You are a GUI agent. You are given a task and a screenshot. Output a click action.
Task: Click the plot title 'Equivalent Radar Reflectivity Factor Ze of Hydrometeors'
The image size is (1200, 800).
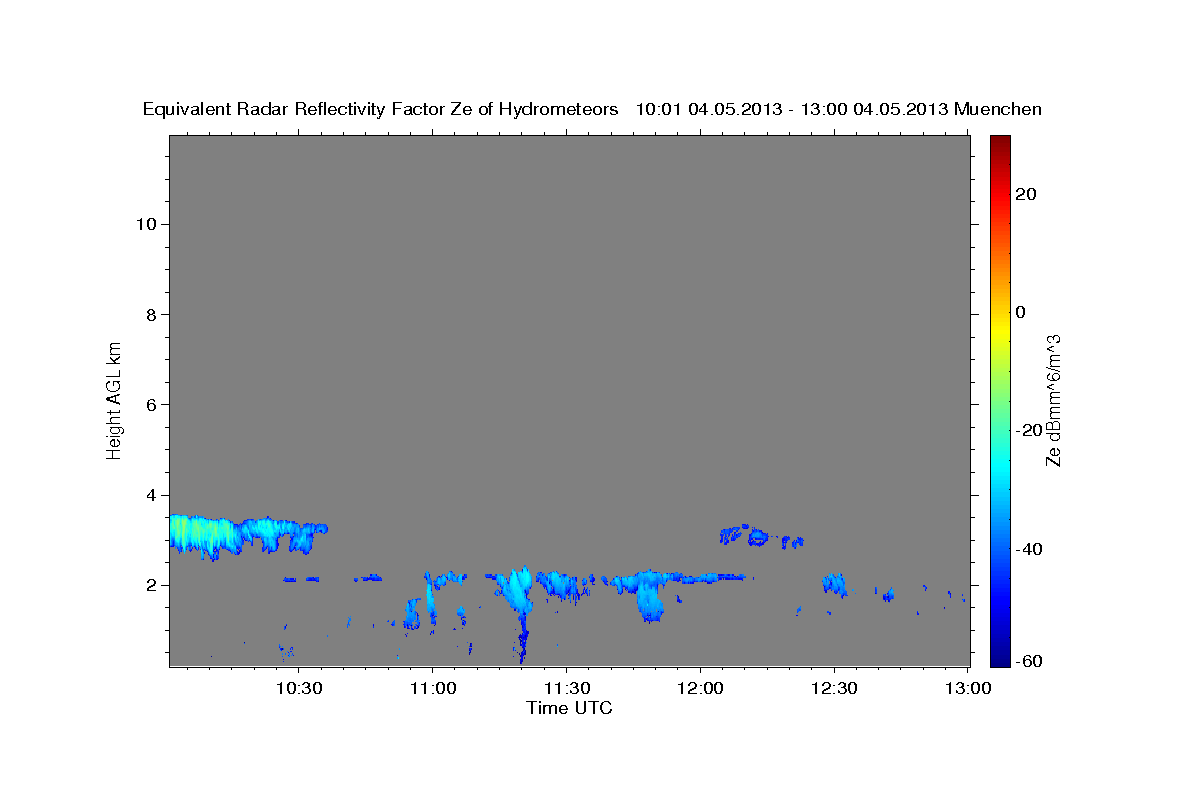[381, 109]
